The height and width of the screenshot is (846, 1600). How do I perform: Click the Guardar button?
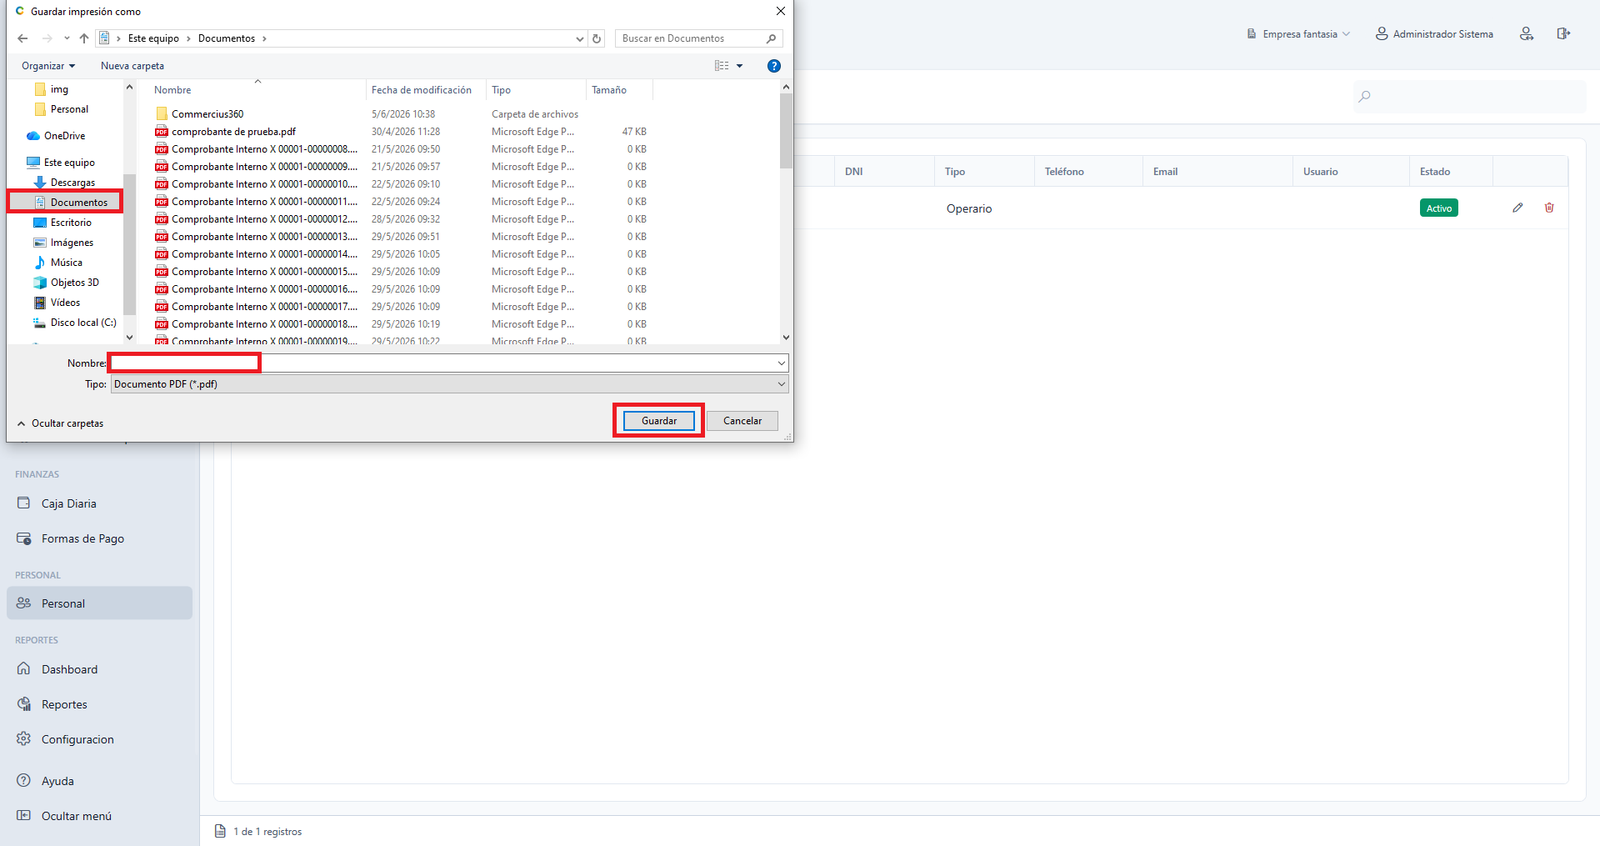click(659, 421)
